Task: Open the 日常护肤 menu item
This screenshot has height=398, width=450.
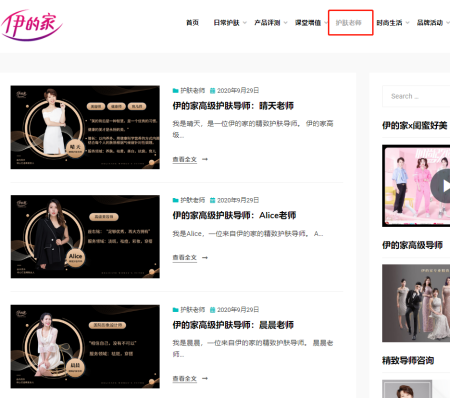Action: coord(226,23)
